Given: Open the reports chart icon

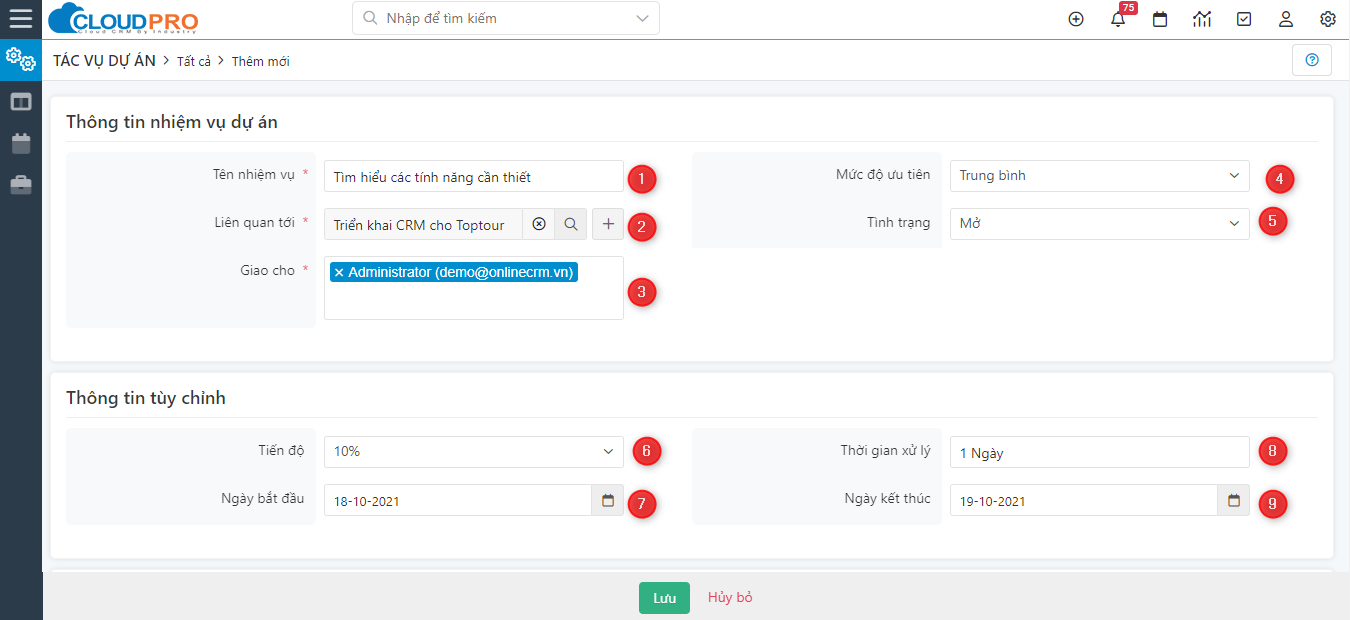Looking at the screenshot, I should click(x=1202, y=19).
